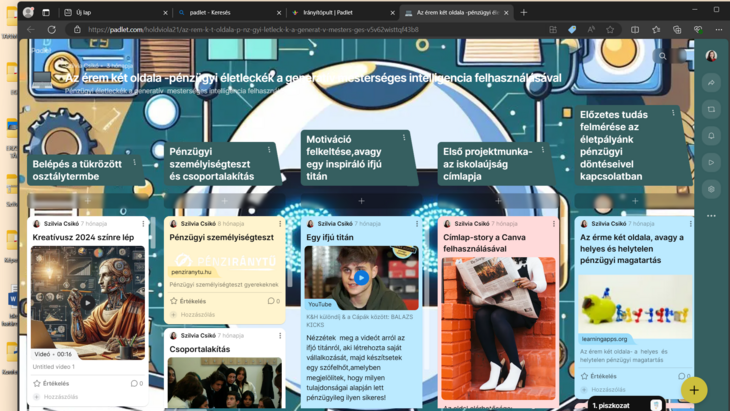The width and height of the screenshot is (730, 411).
Task: Open the split screen browser icon
Action: tap(635, 29)
